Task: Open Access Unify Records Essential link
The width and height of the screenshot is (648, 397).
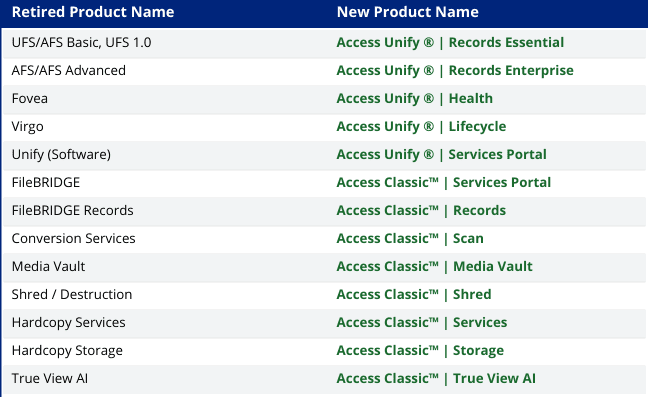Action: coord(450,43)
